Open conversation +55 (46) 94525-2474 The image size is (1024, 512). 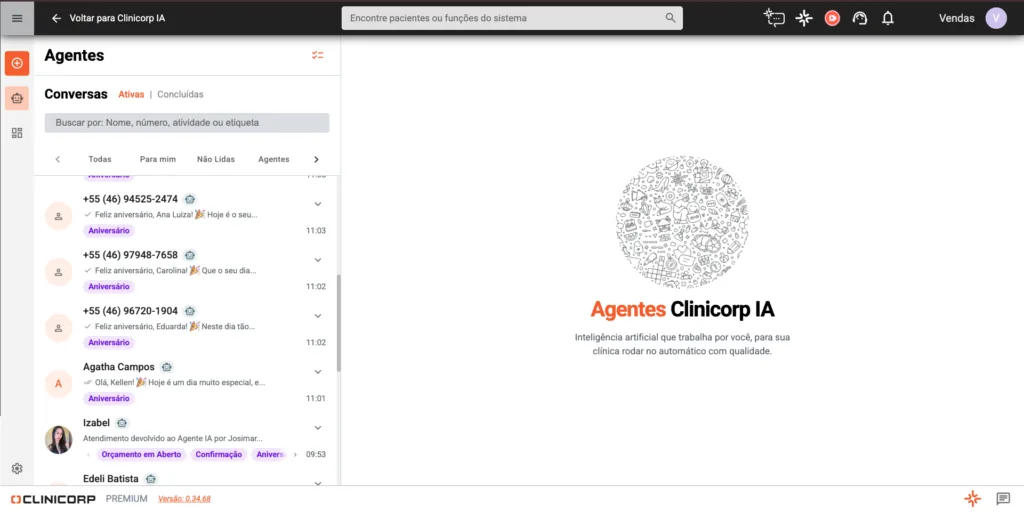(x=185, y=215)
